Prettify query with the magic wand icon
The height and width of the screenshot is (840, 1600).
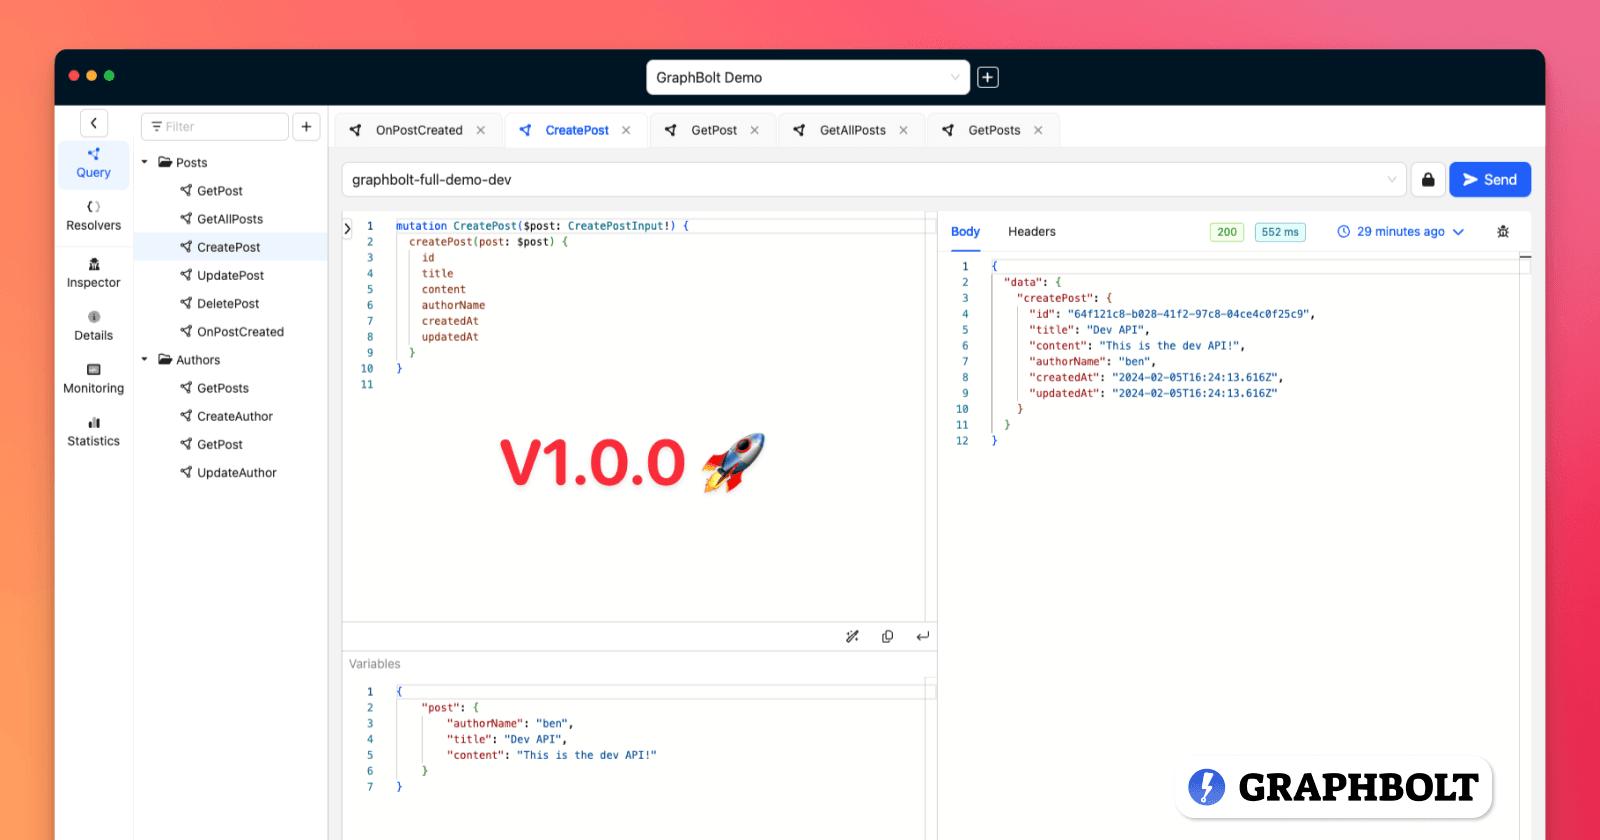coord(852,636)
